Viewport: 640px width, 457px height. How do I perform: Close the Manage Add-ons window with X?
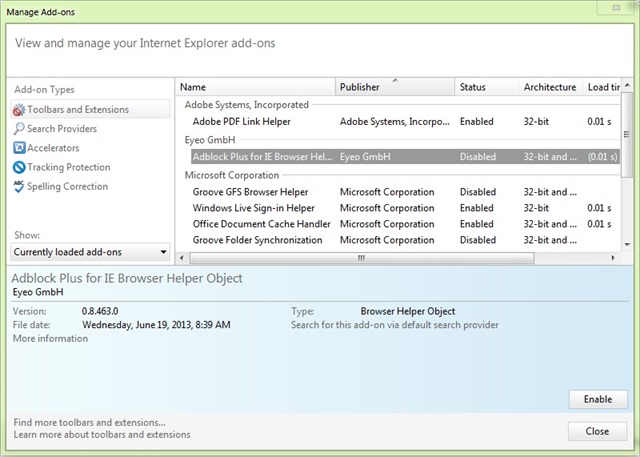(x=616, y=8)
